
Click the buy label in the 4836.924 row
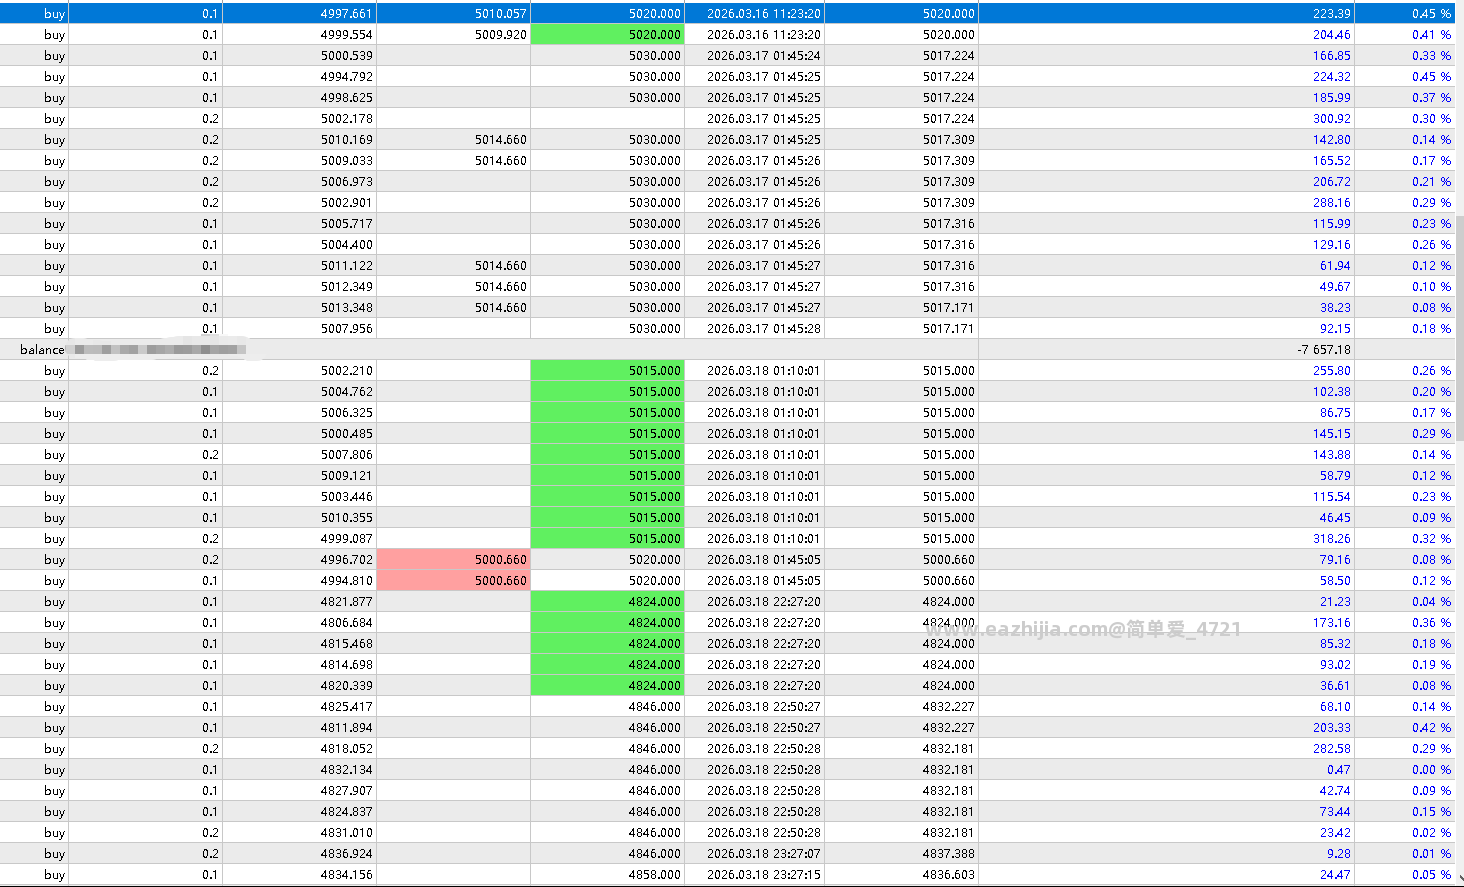(x=54, y=854)
